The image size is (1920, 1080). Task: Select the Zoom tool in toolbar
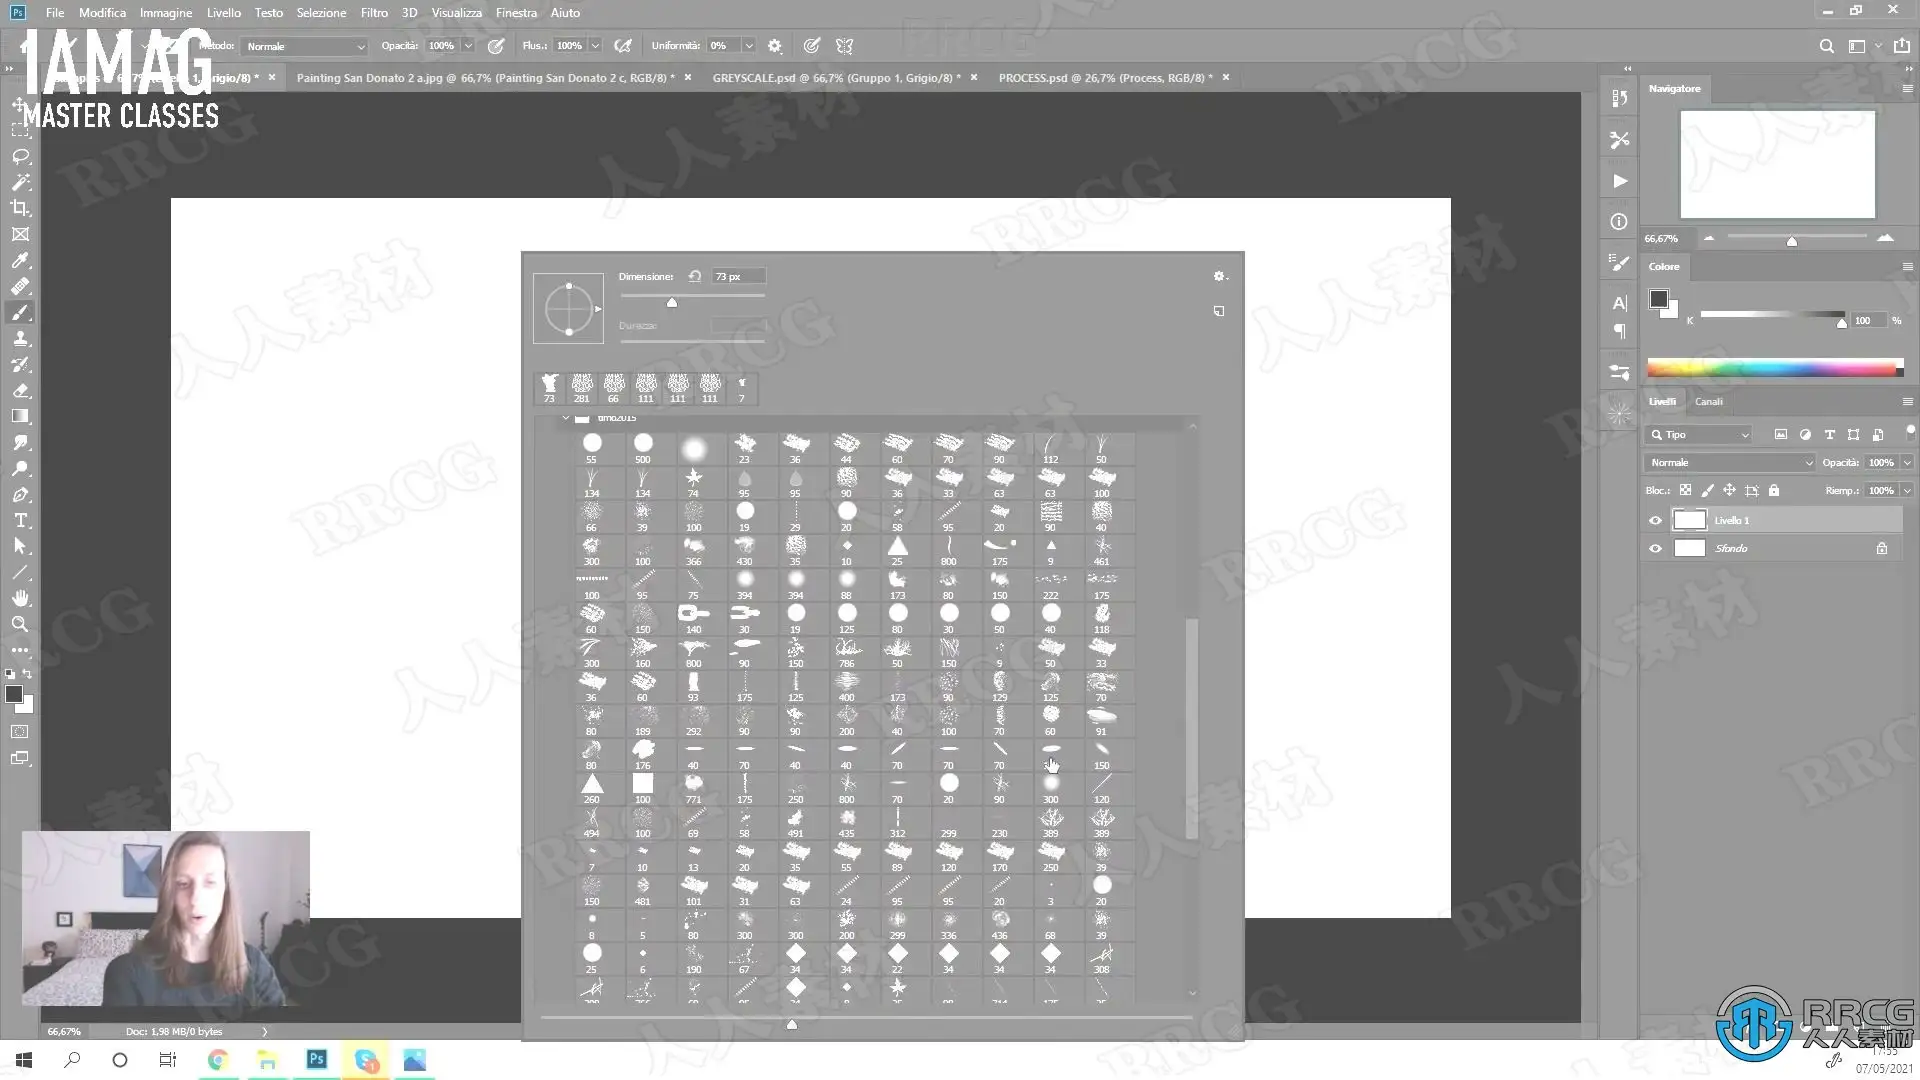pos(20,625)
